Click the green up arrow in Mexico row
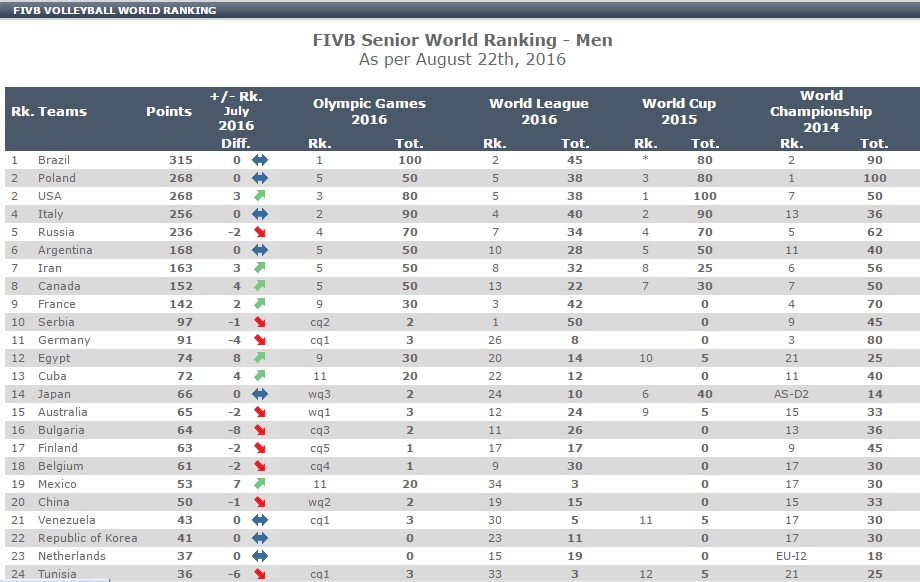 [x=260, y=484]
